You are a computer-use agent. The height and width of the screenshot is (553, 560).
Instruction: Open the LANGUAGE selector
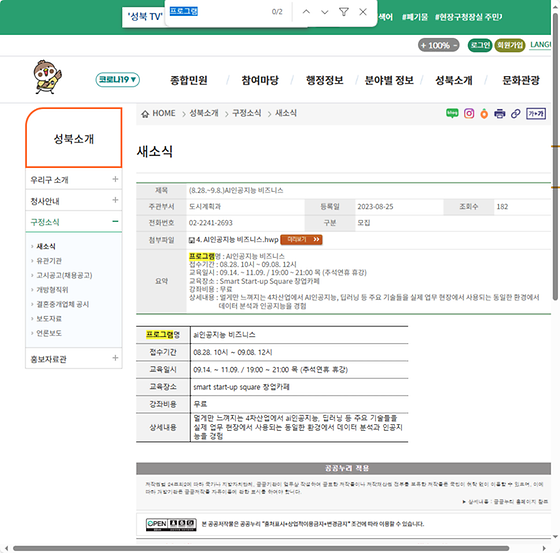(540, 45)
